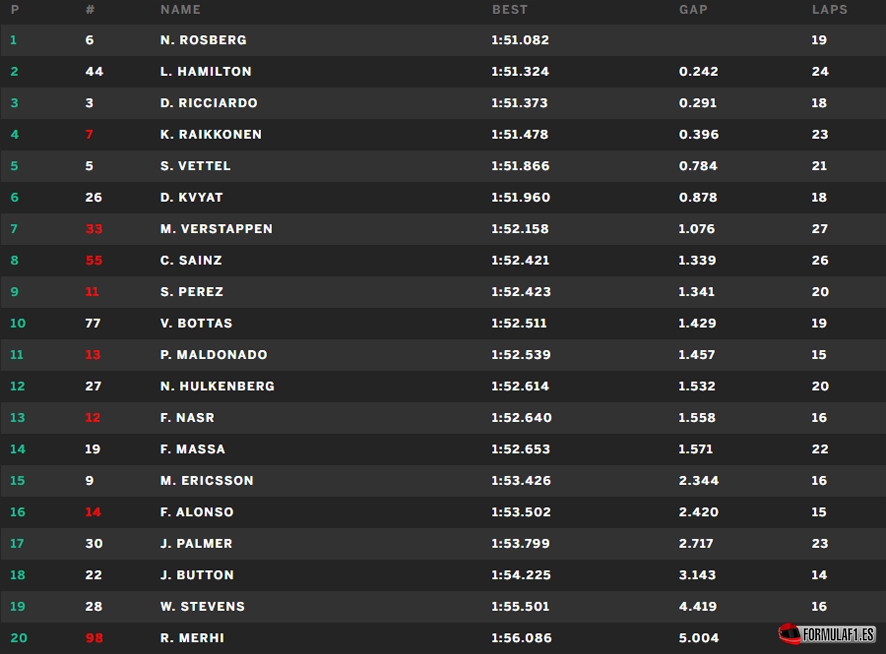Viewport: 886px width, 654px height.
Task: Click S. Vettel's best time 1:51.866
Action: click(x=520, y=166)
